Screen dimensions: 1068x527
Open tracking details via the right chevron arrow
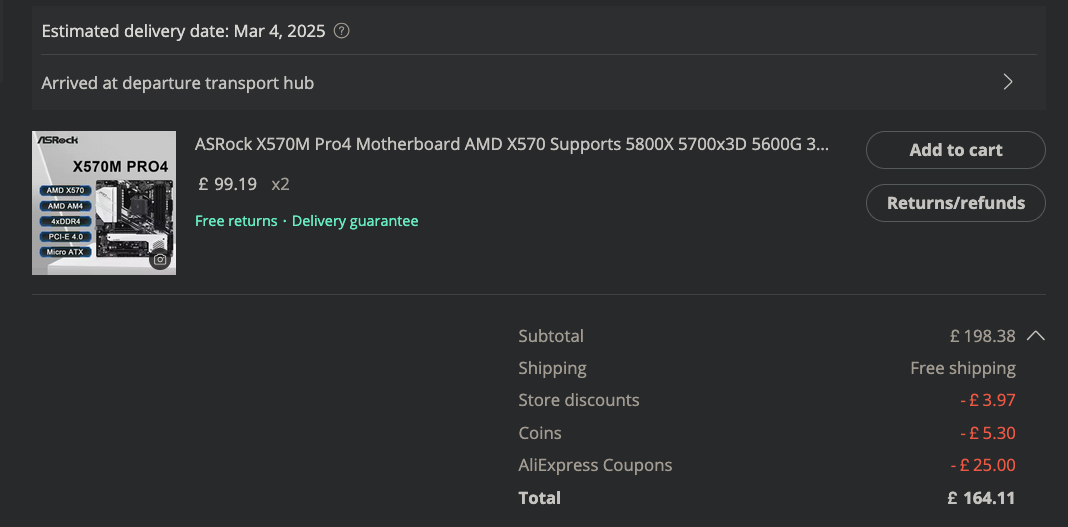(1008, 82)
